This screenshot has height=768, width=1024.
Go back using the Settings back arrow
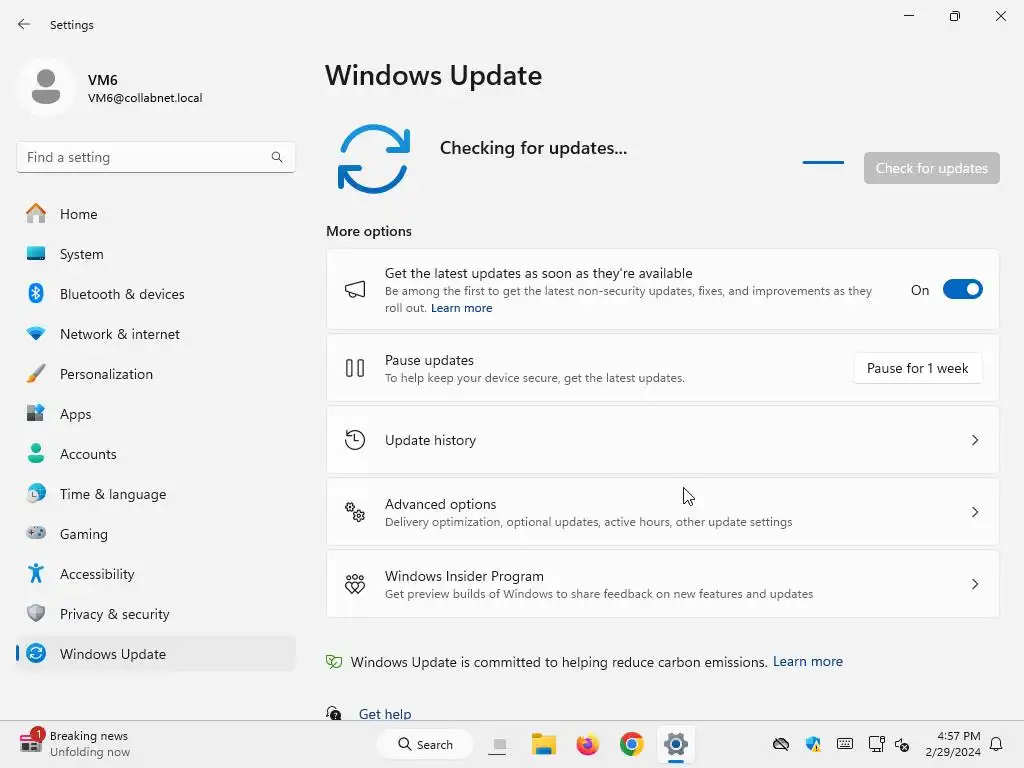pos(24,24)
